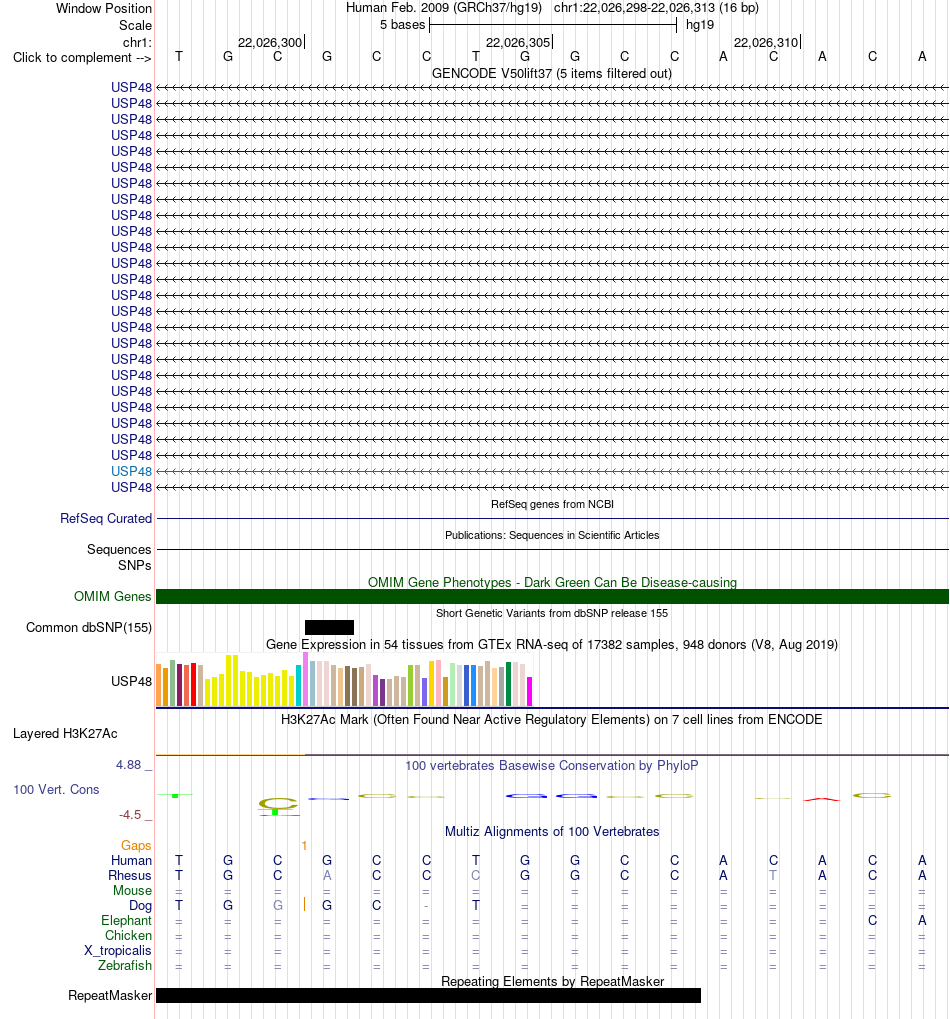Click the topmost USP48 GENCODE transcript label
Image resolution: width=950 pixels, height=1019 pixels.
pos(131,87)
